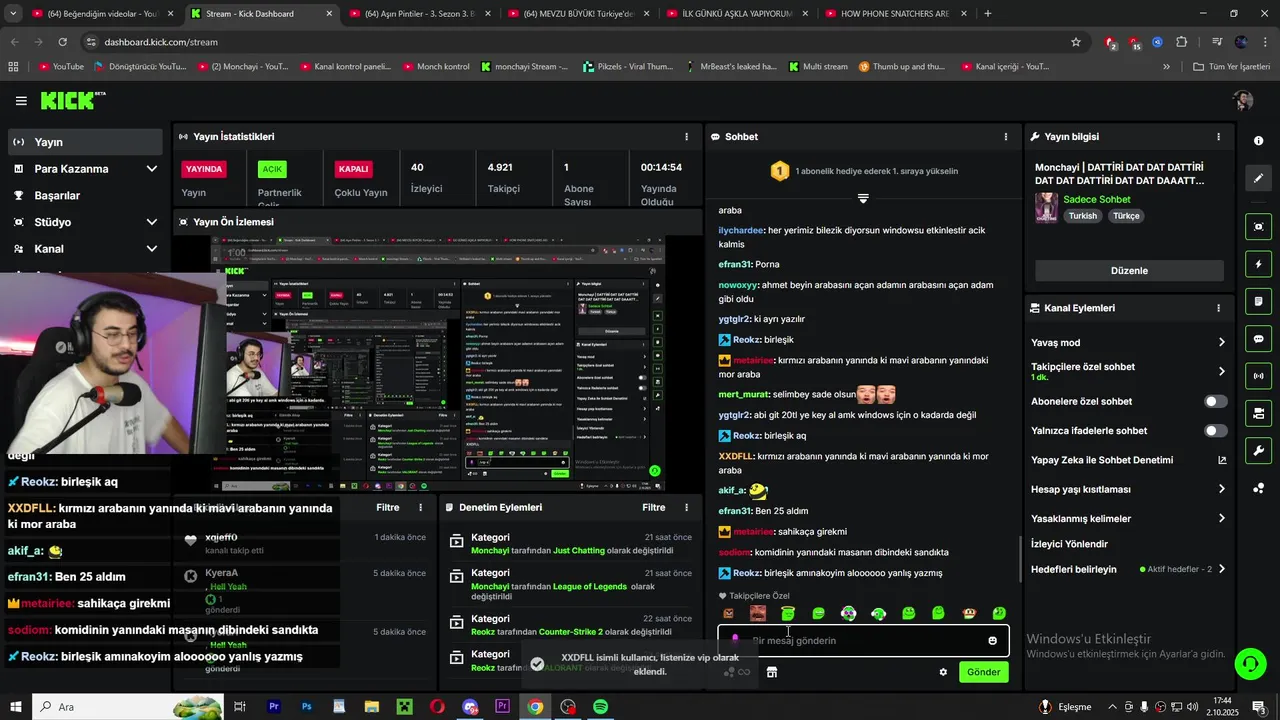The width and height of the screenshot is (1280, 720).
Task: Open Yayın İstatistikleri three-dot menu
Action: click(686, 137)
